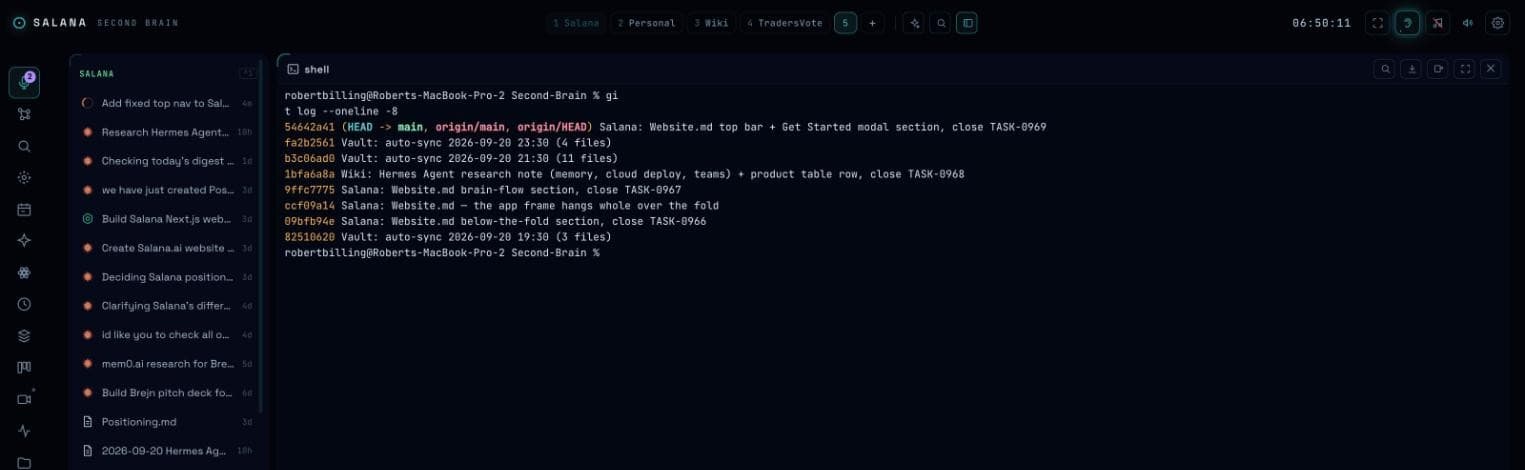Open 'Deciding Salana position...' session
This screenshot has height=470, width=1525.
tap(166, 277)
